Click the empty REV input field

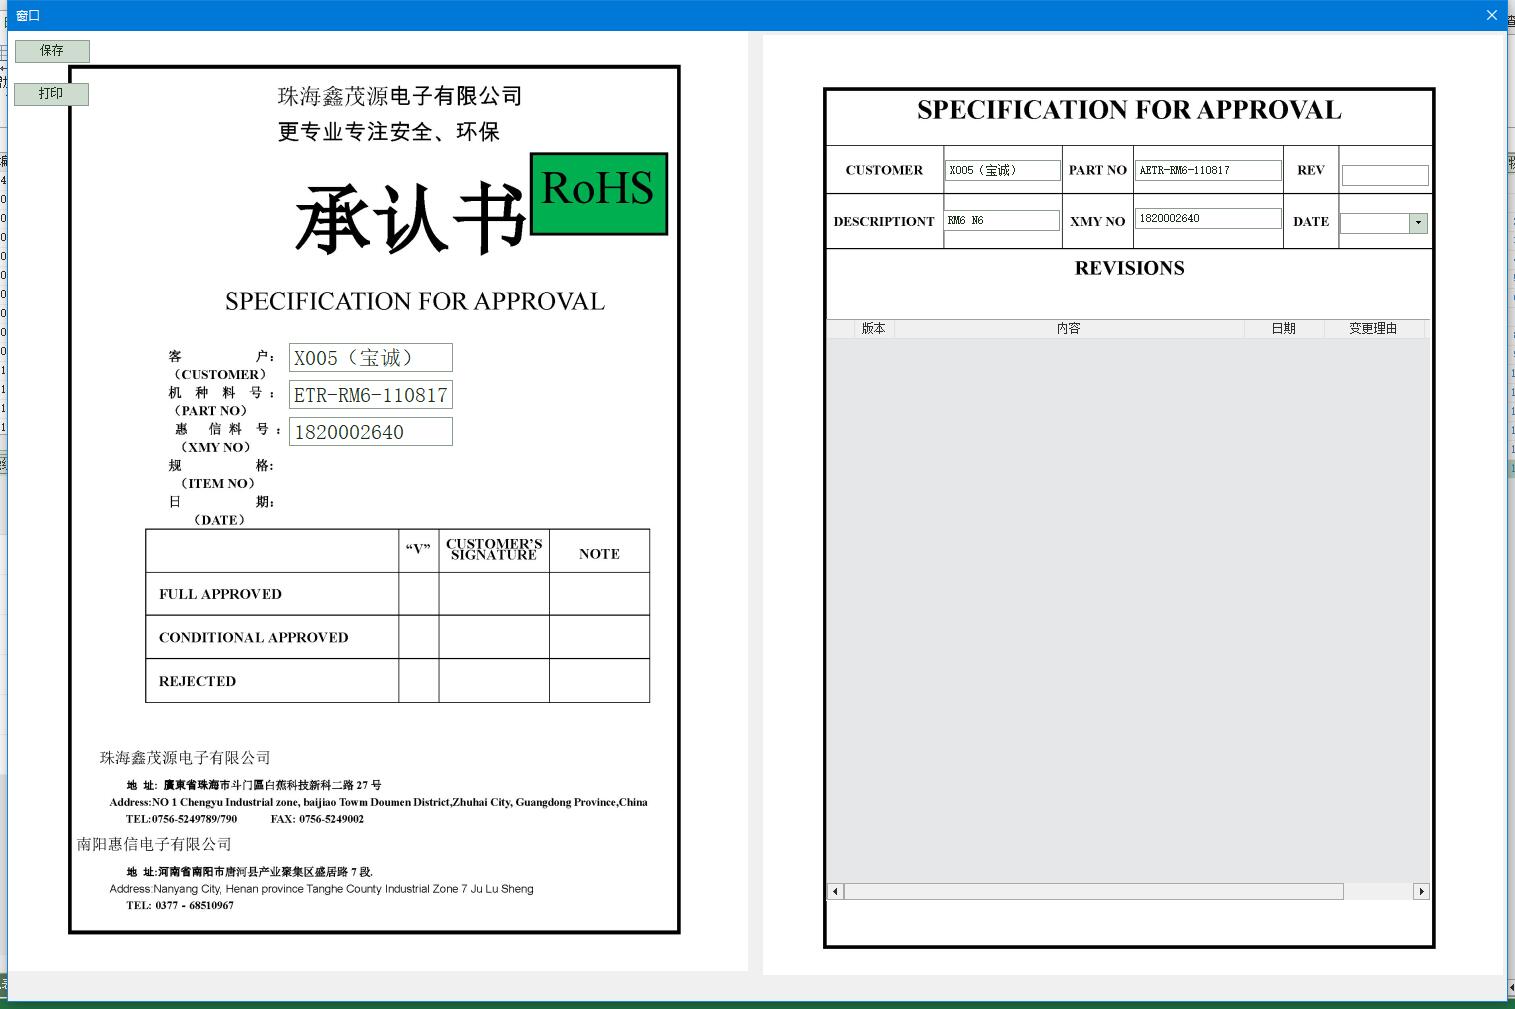[x=1385, y=176]
